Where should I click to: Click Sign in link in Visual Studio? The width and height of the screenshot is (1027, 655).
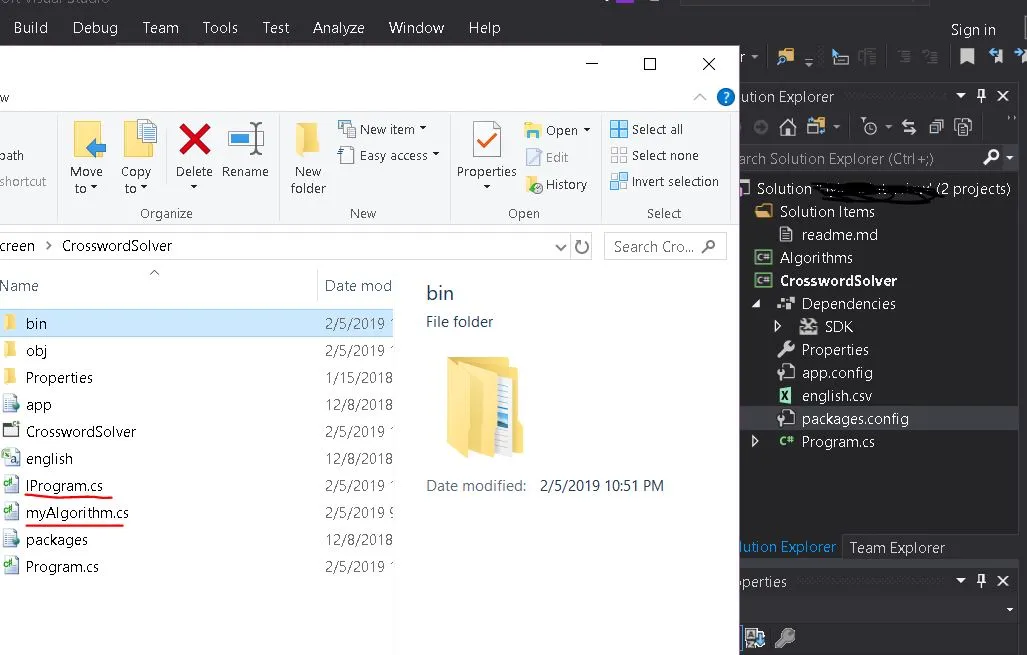[973, 30]
